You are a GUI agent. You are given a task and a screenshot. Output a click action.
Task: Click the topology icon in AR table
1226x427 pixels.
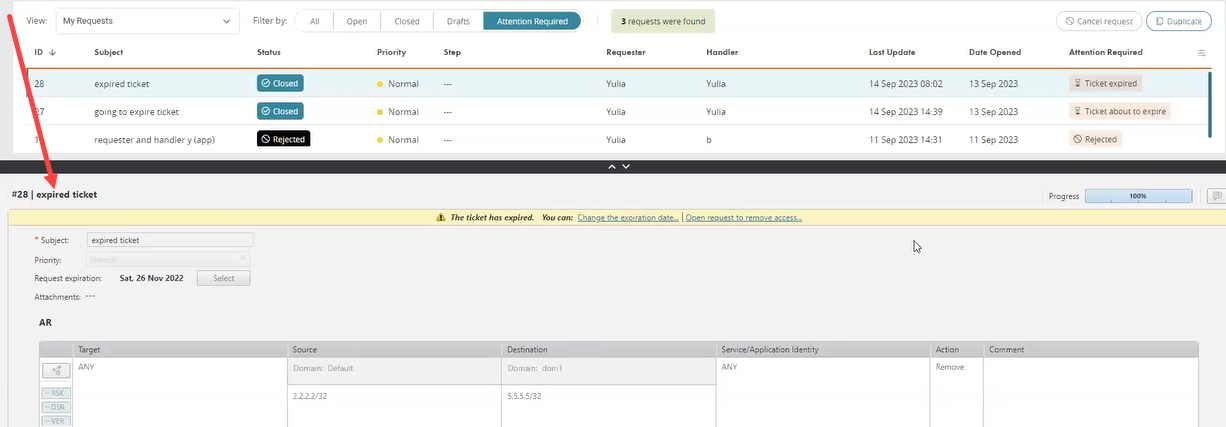tap(57, 371)
